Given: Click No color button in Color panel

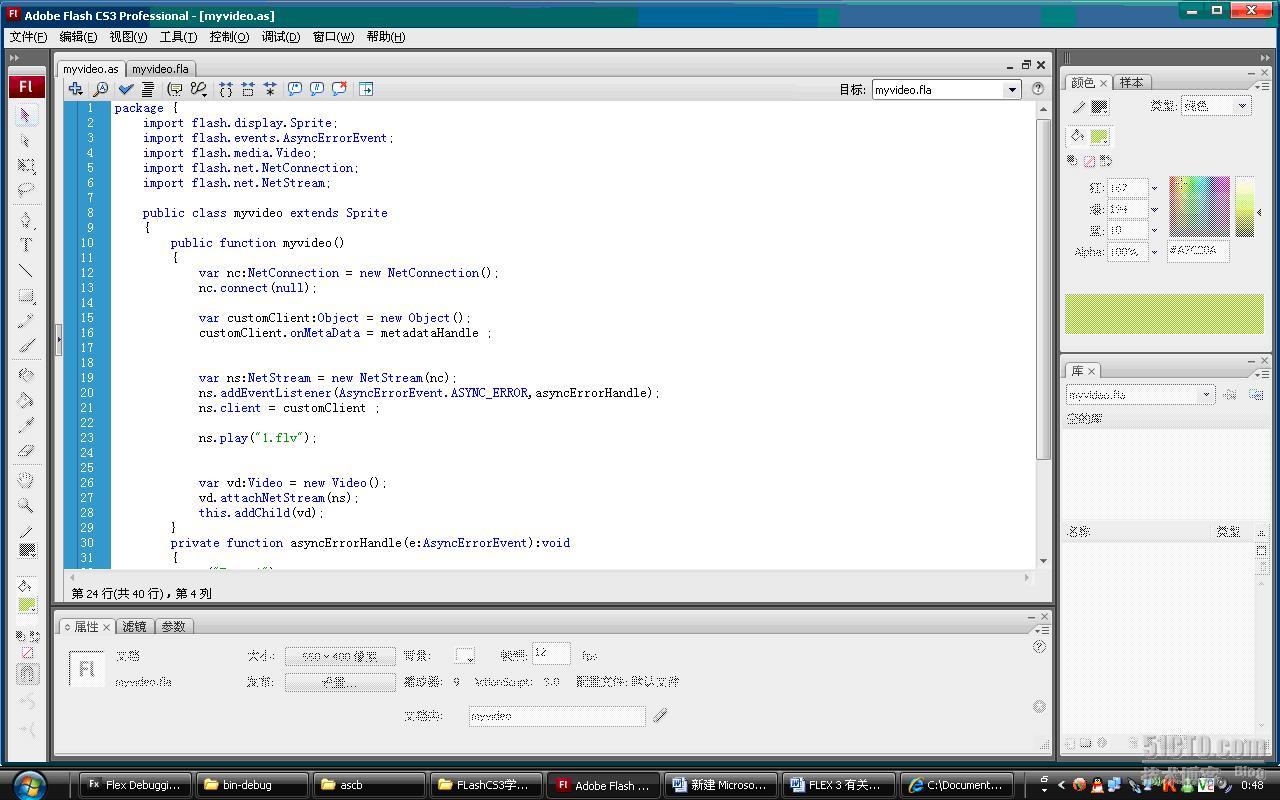Looking at the screenshot, I should pos(1089,160).
